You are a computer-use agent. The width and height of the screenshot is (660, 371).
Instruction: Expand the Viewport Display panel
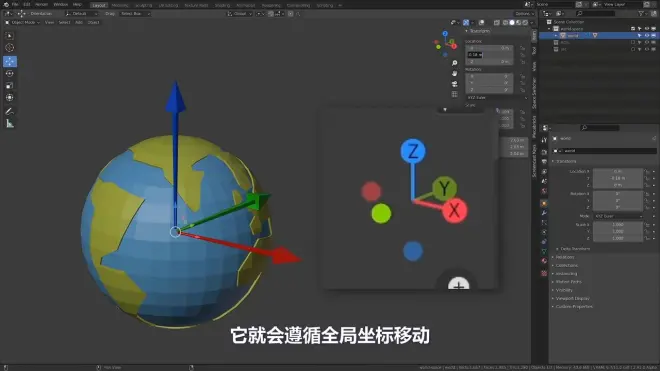[572, 298]
